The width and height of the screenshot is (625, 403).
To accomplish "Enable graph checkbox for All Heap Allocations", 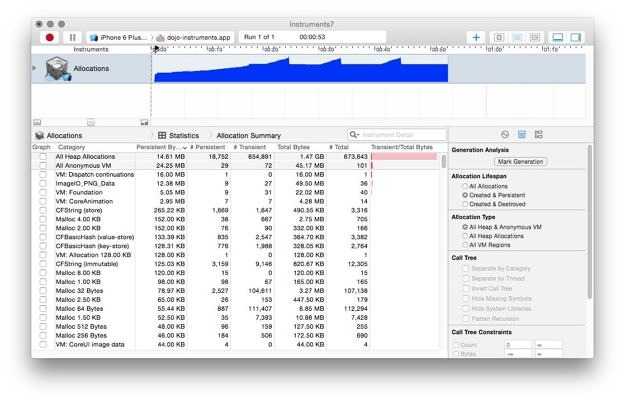I will (x=43, y=157).
